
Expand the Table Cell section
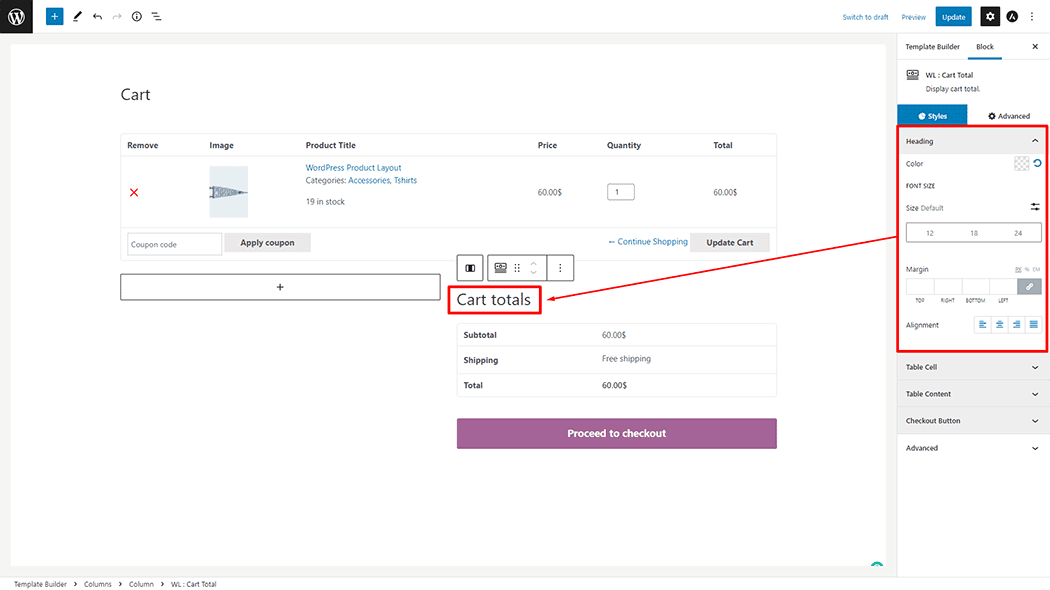tap(970, 367)
